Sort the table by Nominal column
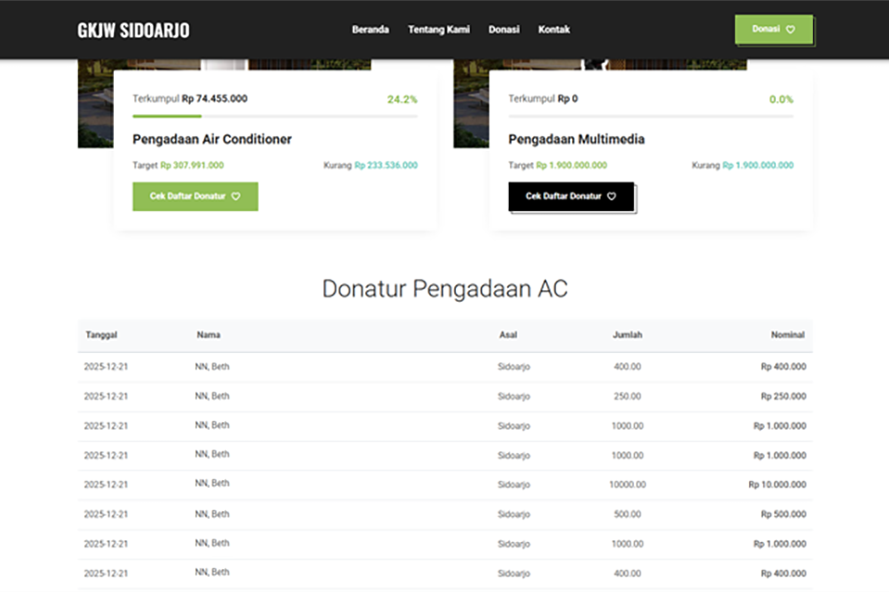Image resolution: width=889 pixels, height=592 pixels. (x=788, y=335)
